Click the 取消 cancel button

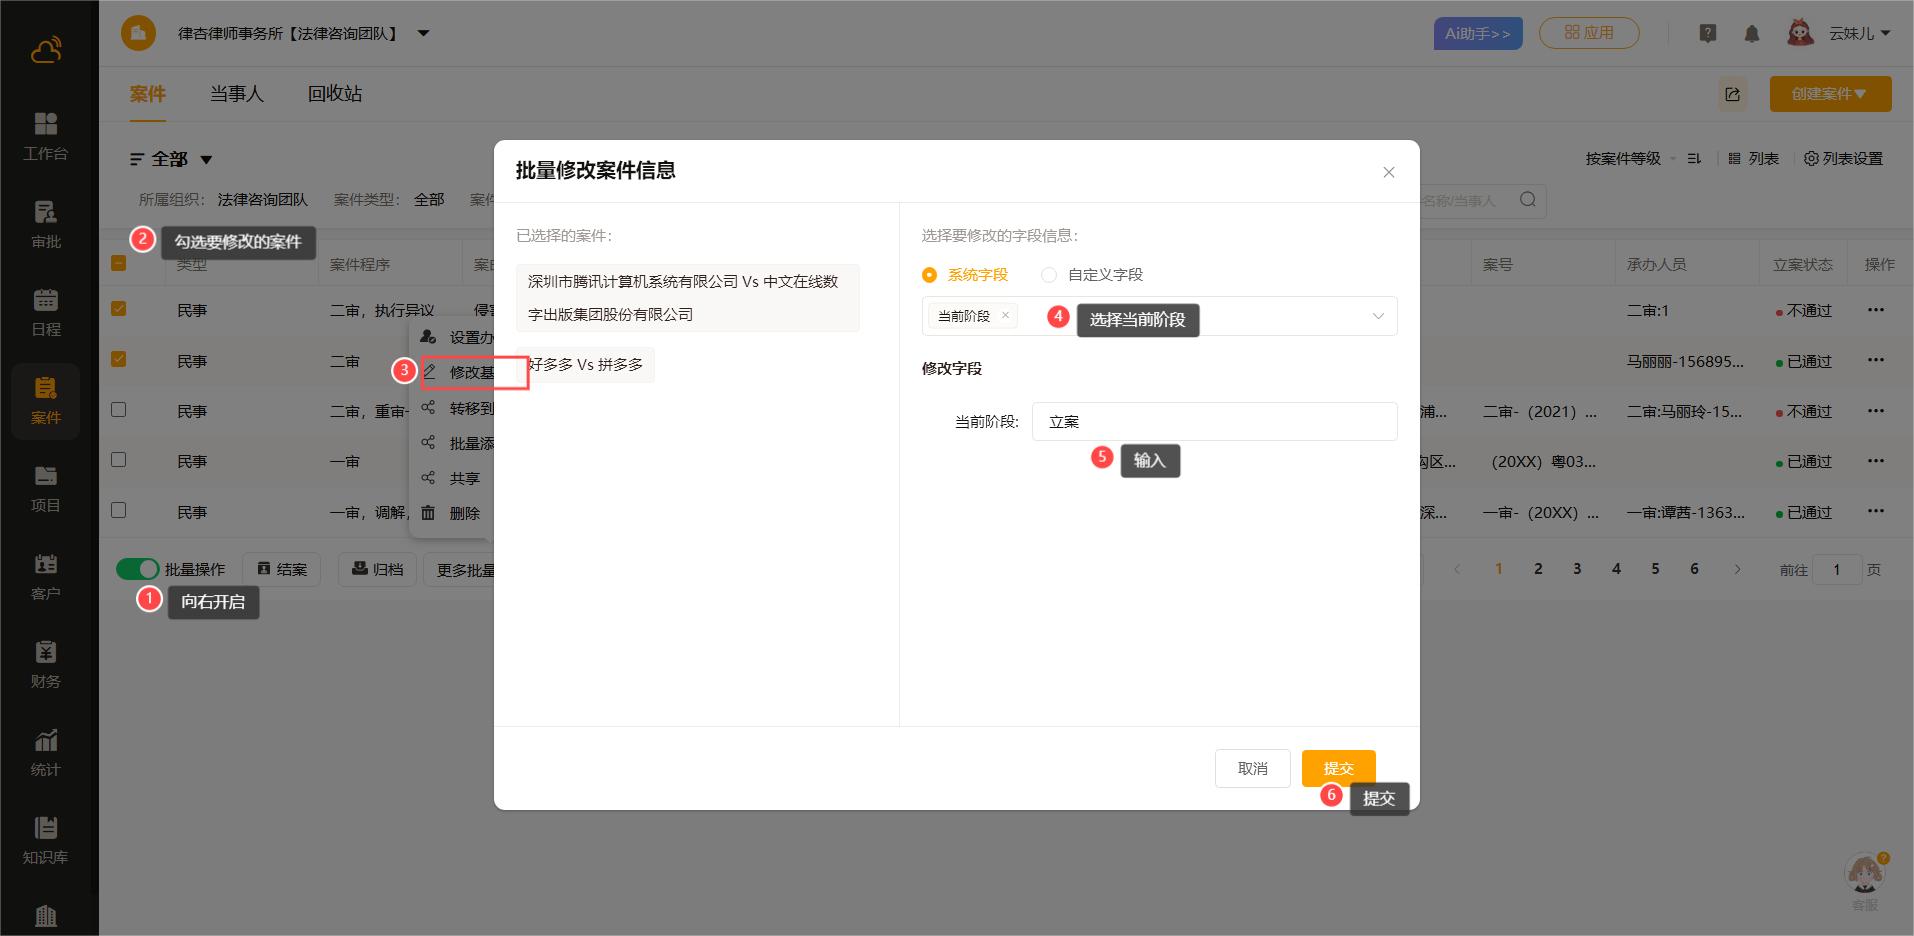tap(1252, 768)
